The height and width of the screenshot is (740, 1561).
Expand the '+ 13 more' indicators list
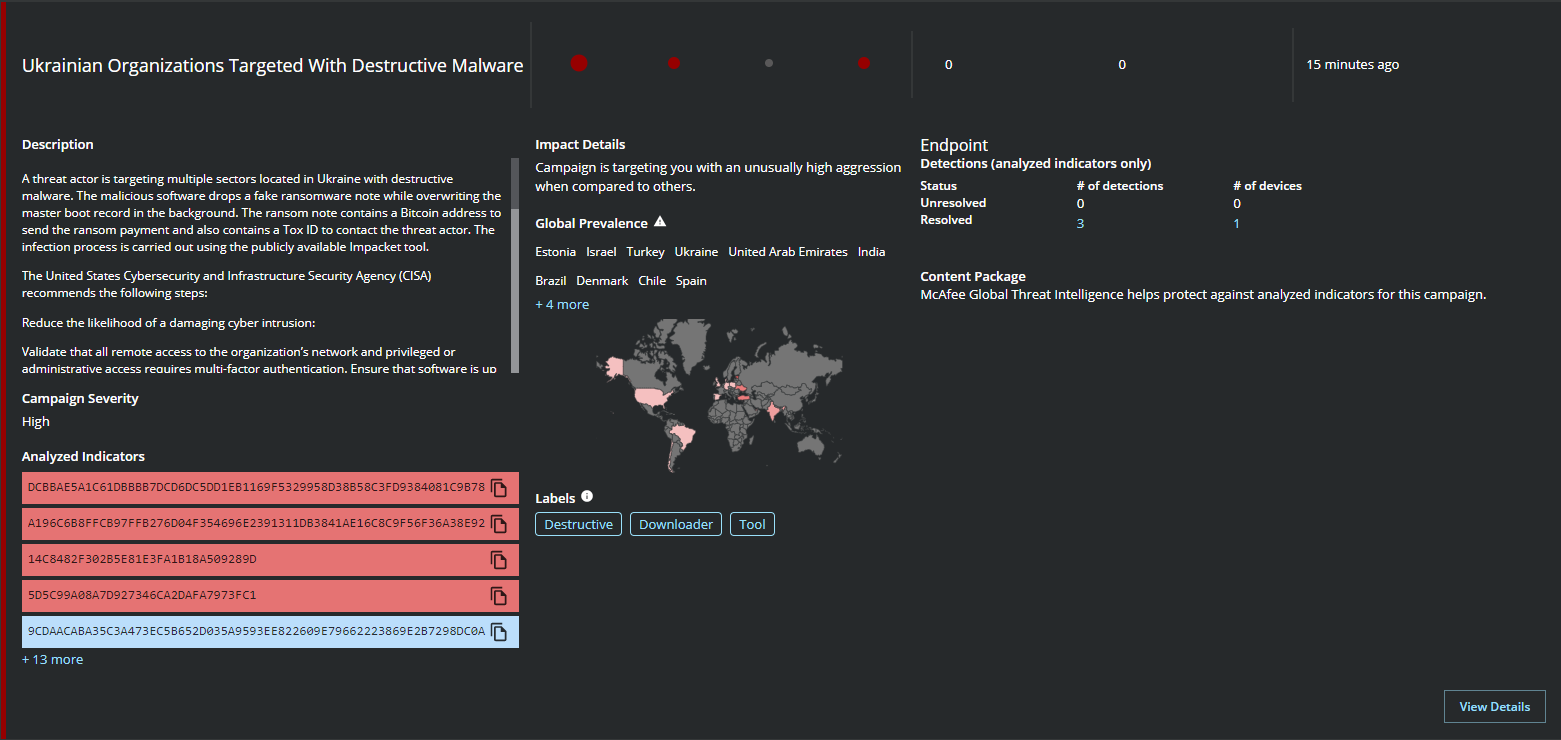pos(52,660)
